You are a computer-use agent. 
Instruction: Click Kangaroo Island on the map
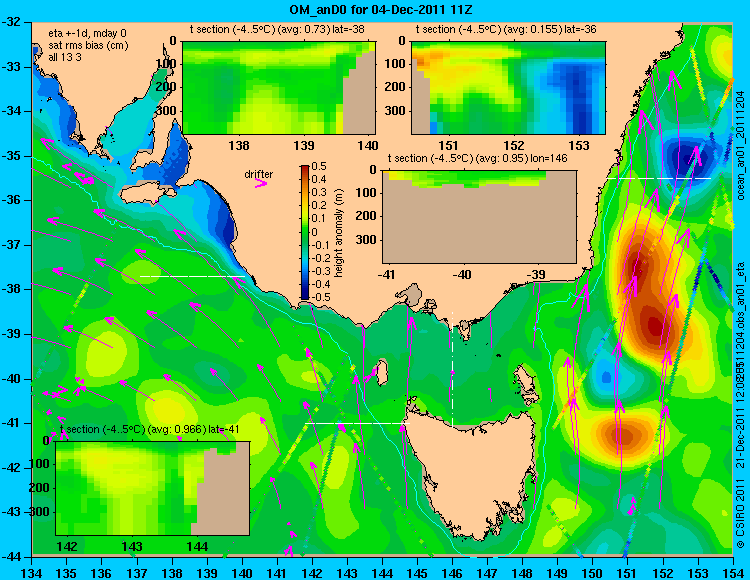click(x=148, y=195)
